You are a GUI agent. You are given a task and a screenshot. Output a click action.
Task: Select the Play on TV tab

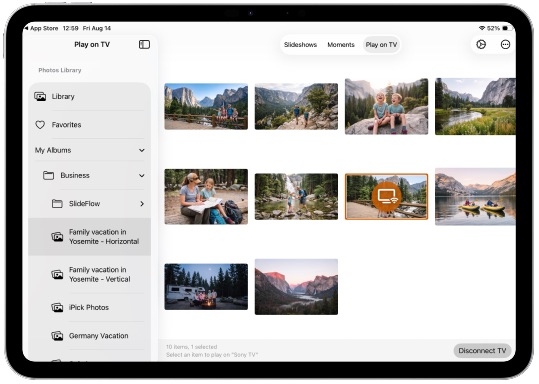(x=381, y=45)
